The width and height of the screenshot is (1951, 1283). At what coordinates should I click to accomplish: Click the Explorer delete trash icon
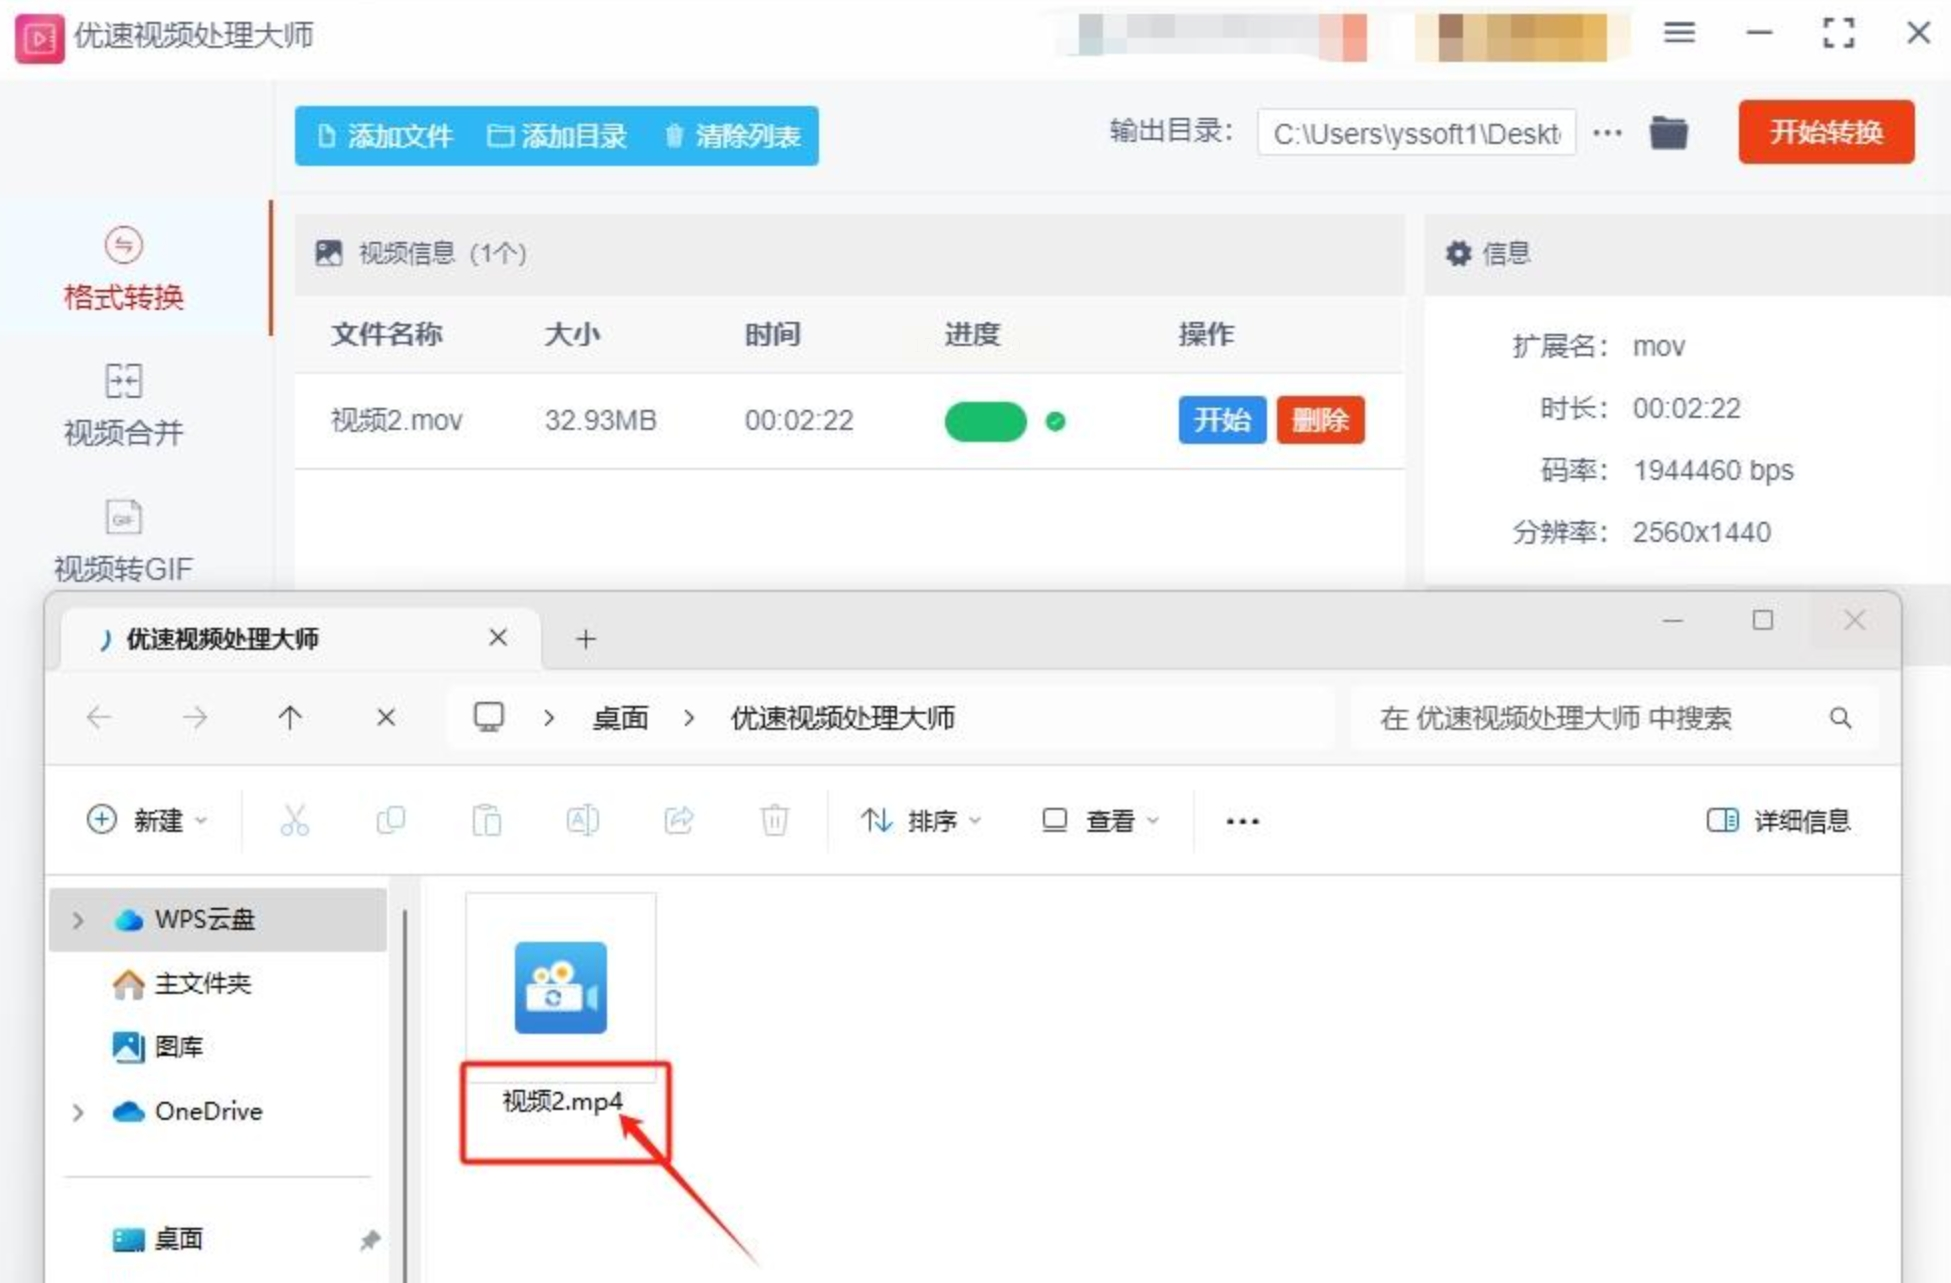[x=774, y=820]
